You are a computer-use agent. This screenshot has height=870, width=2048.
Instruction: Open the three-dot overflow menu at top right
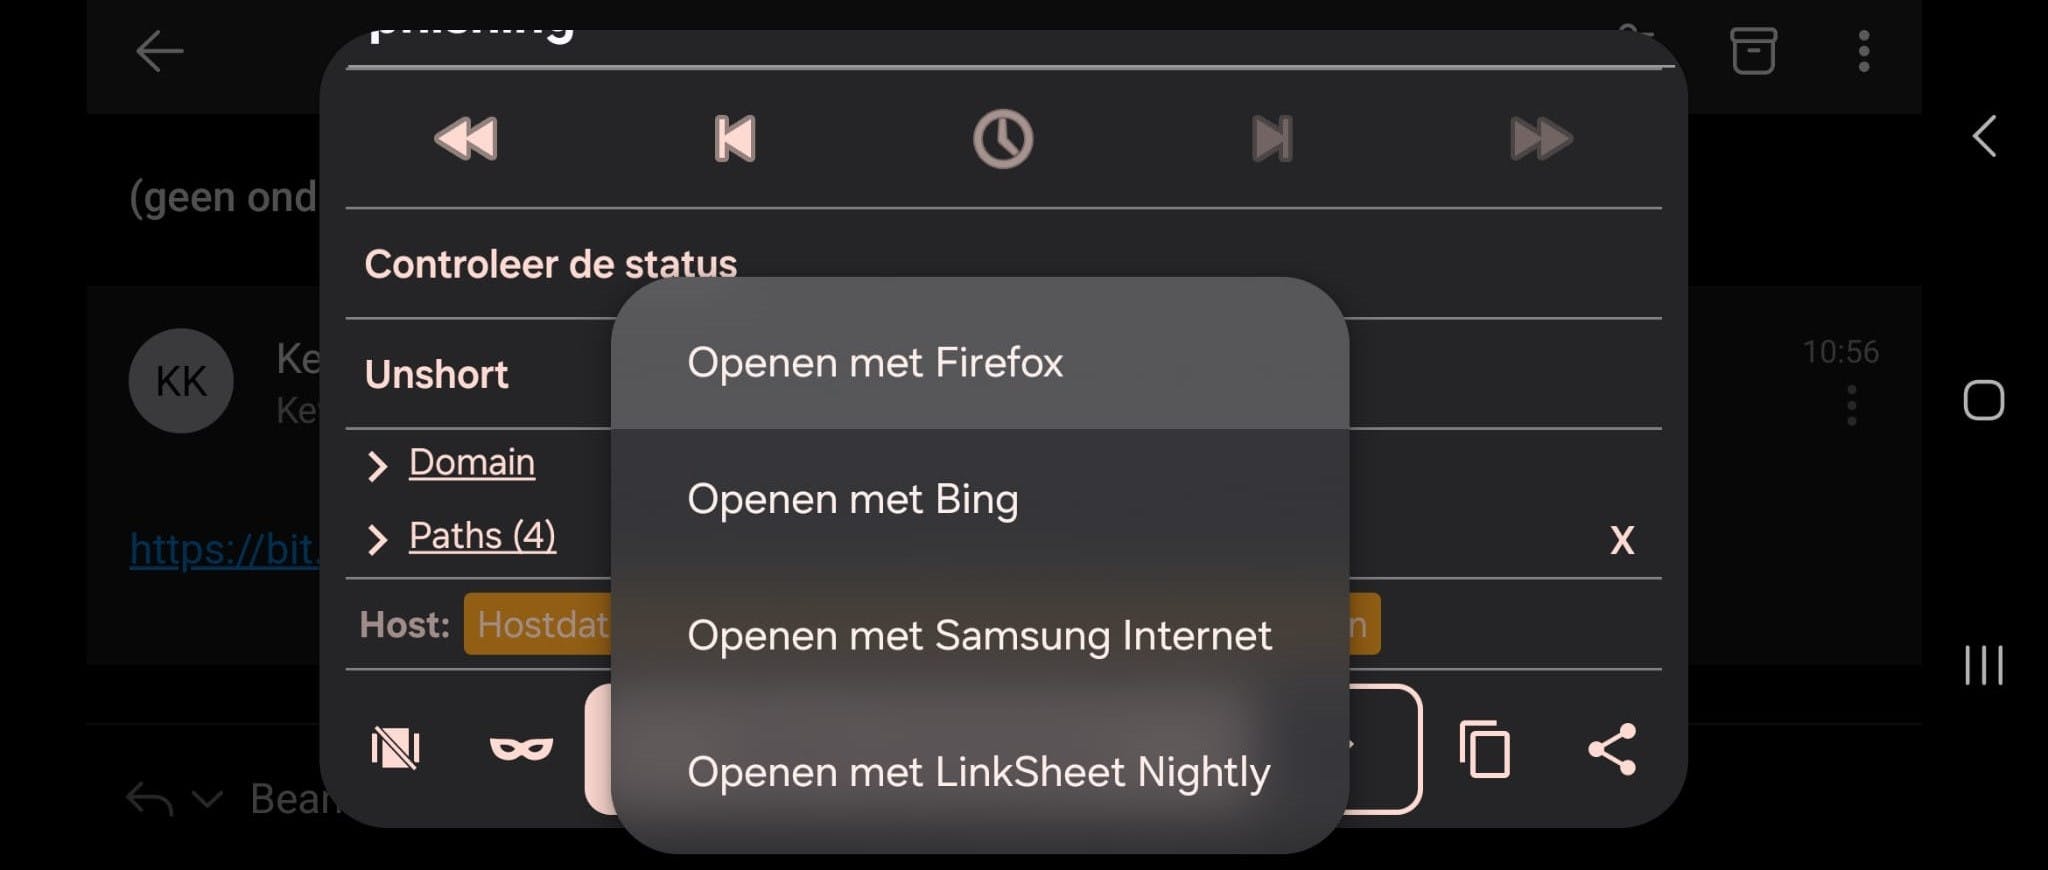[x=1864, y=51]
